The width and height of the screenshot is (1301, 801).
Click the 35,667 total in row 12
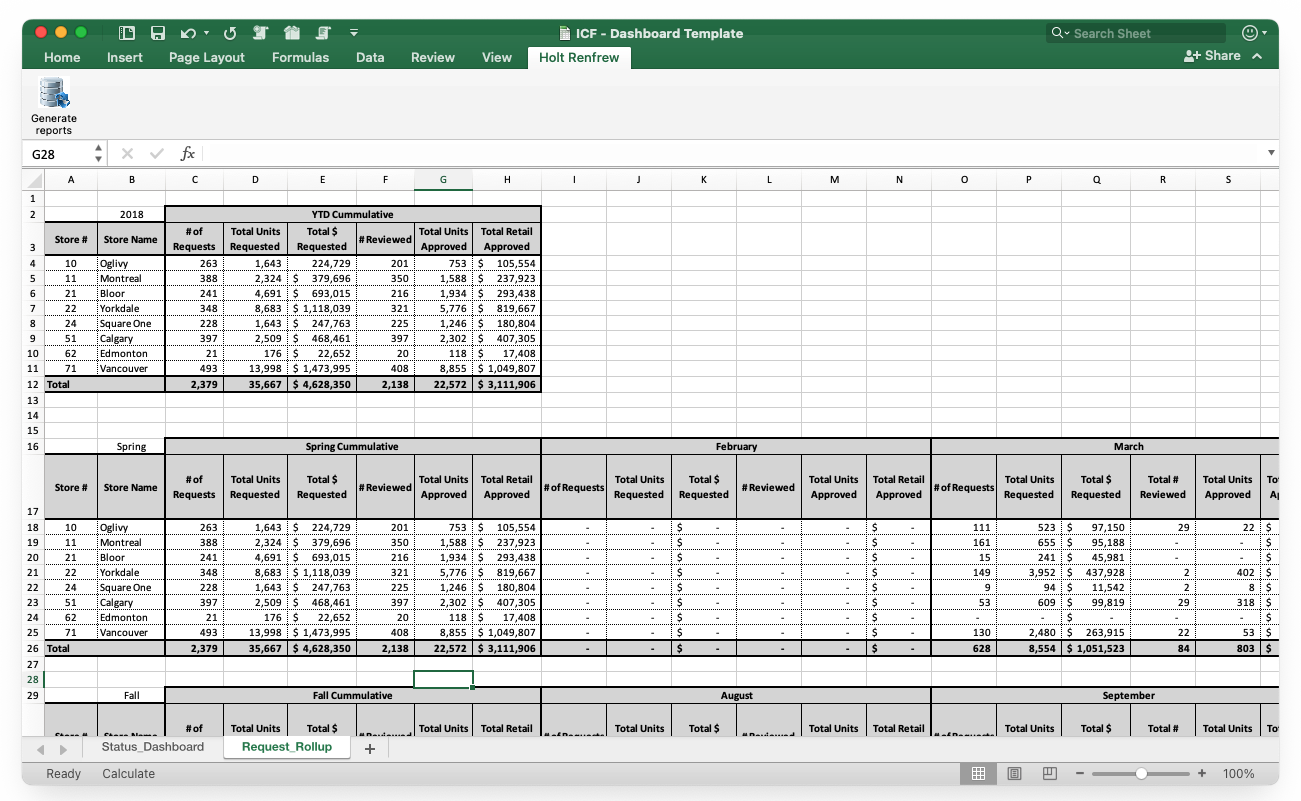(x=255, y=384)
